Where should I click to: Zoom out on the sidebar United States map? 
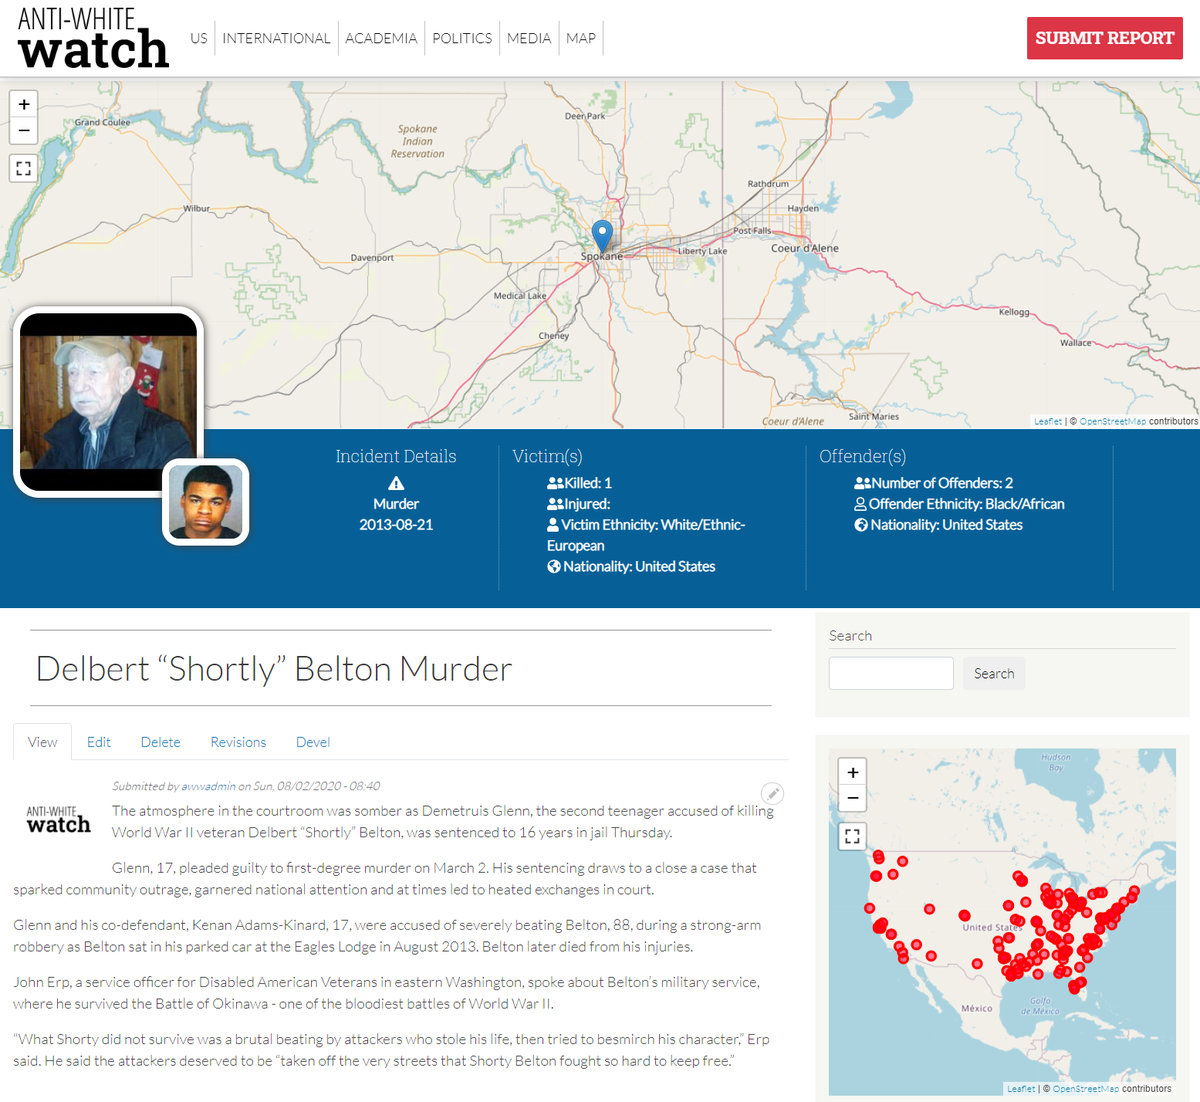click(852, 798)
